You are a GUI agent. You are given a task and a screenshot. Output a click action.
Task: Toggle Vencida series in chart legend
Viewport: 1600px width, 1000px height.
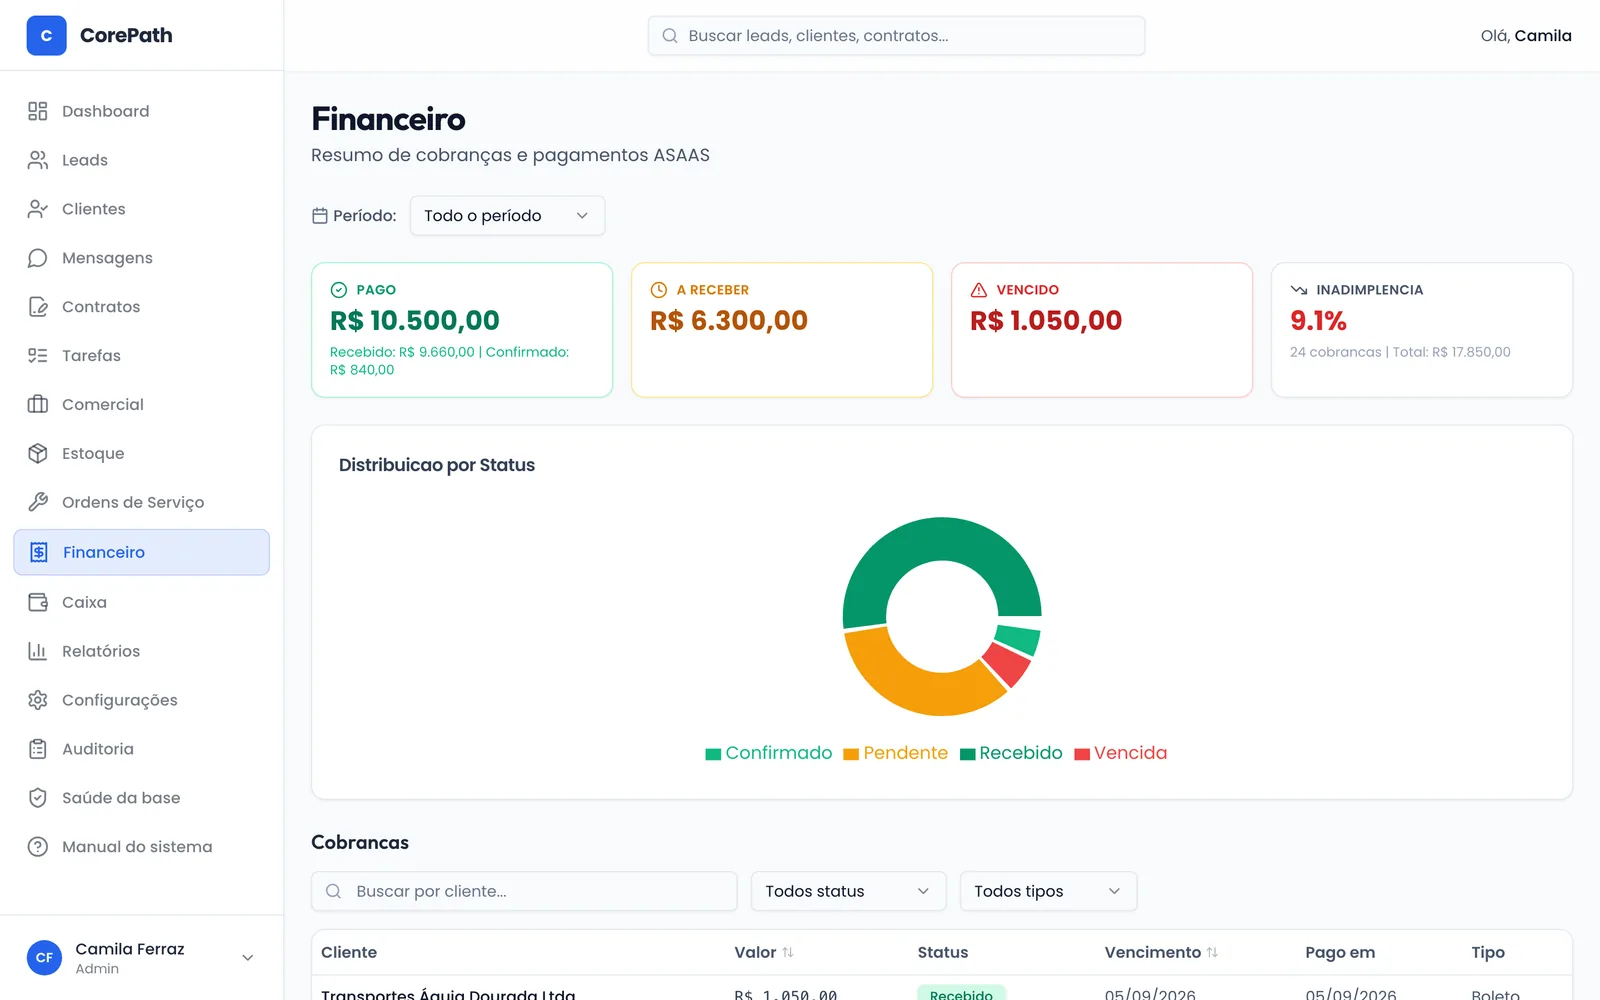tap(1120, 753)
